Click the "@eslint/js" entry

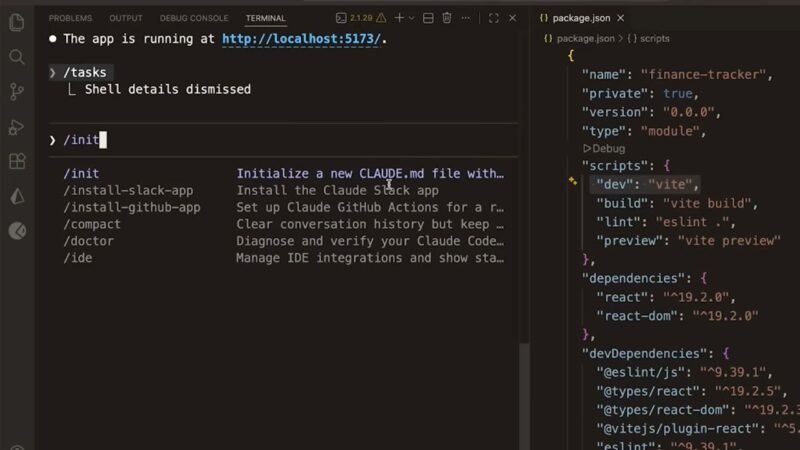tap(684, 372)
